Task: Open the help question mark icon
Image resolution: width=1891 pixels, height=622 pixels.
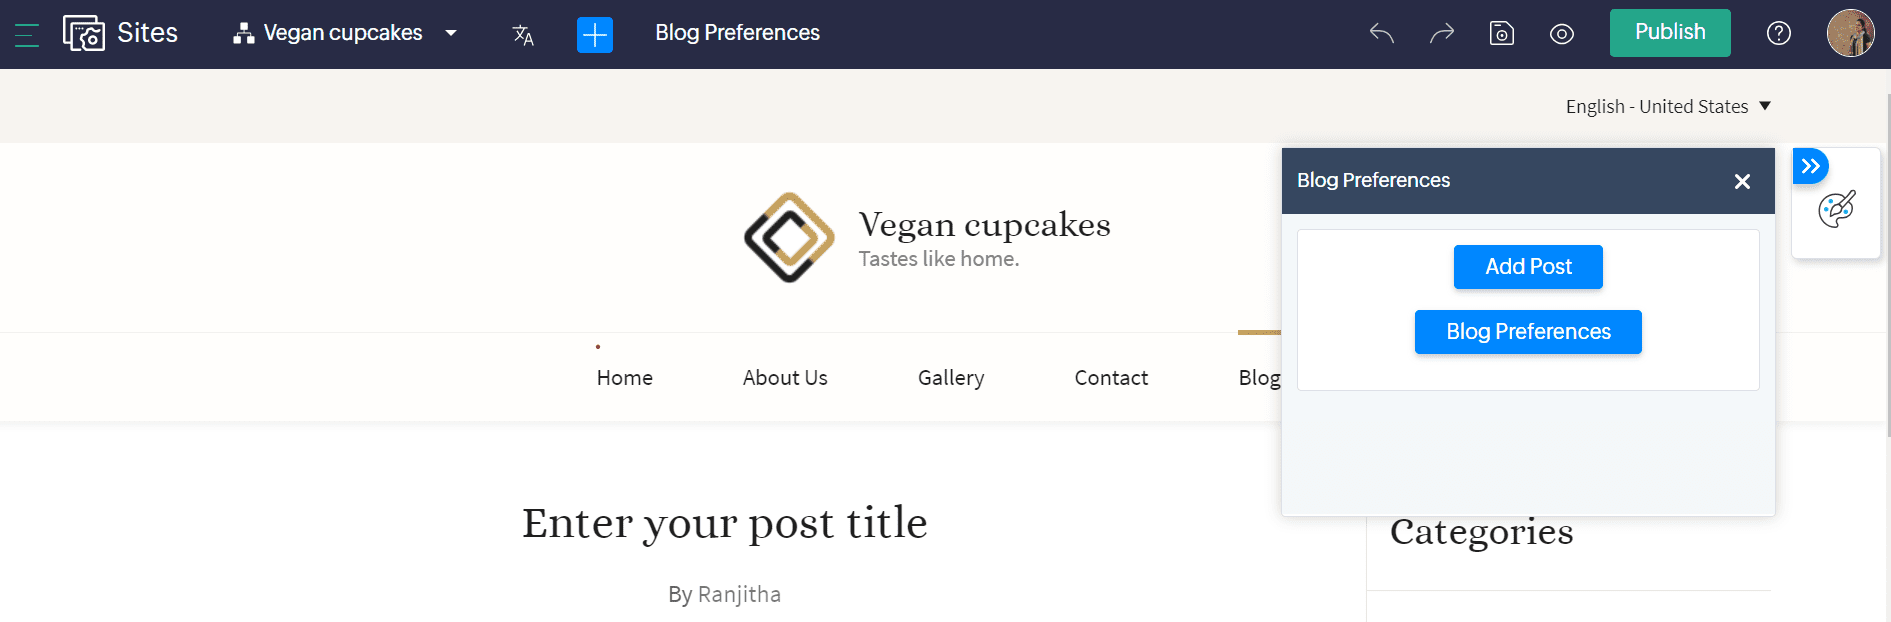Action: tap(1779, 33)
